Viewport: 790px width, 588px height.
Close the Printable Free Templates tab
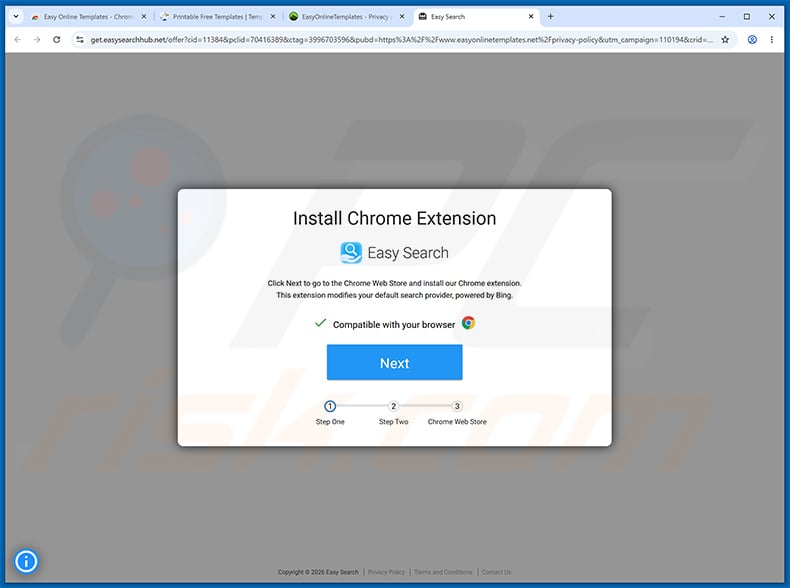[273, 17]
